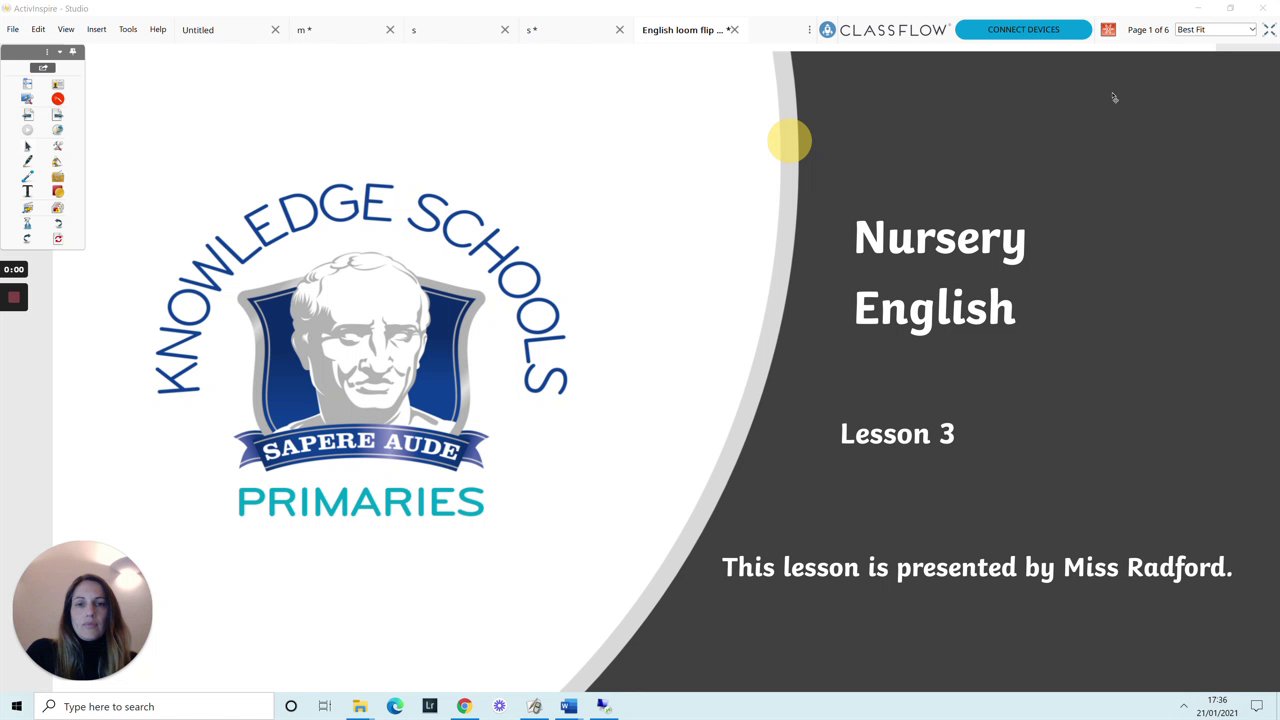The width and height of the screenshot is (1280, 720).
Task: Open the toolbox options dropdown arrow
Action: tap(59, 51)
